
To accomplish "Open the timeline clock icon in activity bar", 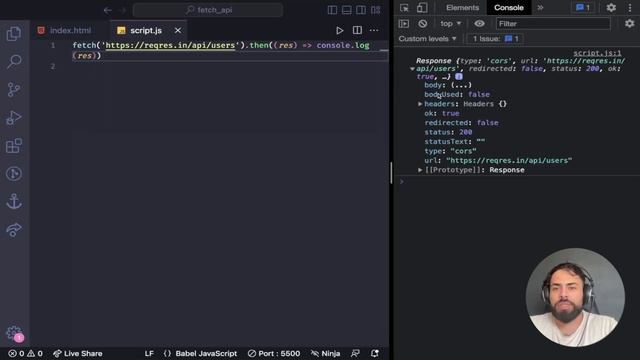I will click(14, 174).
